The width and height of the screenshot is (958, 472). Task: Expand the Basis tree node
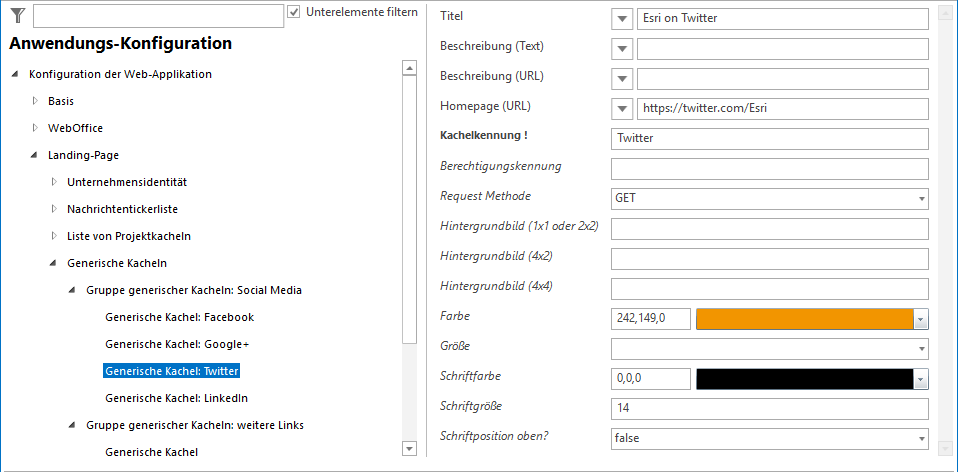pyautogui.click(x=35, y=101)
